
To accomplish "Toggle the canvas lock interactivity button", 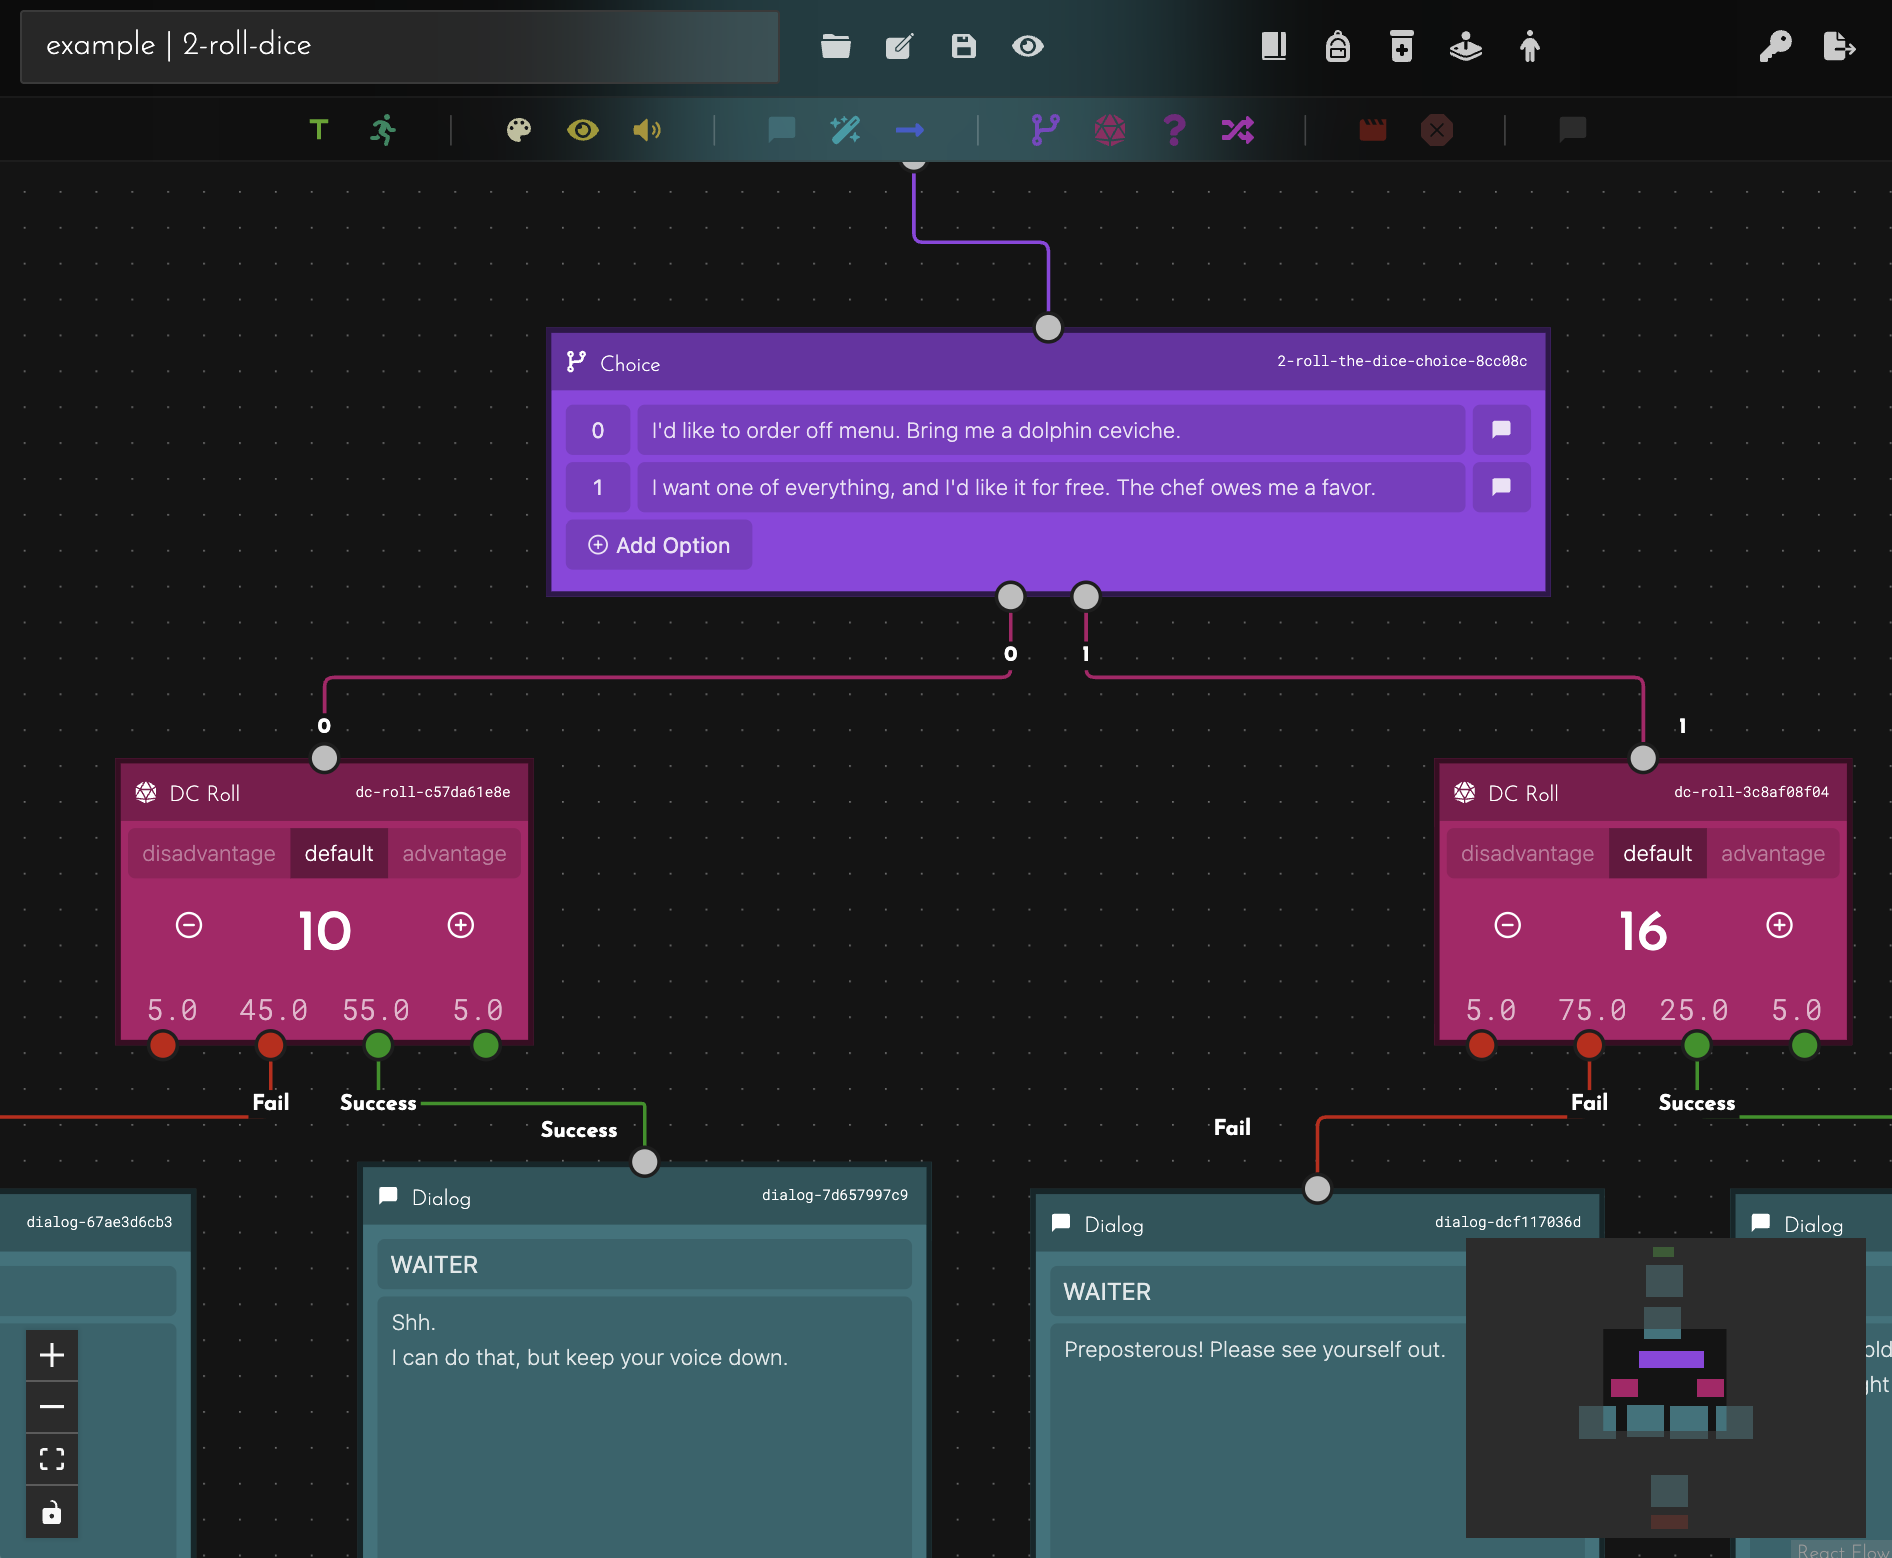I will coord(52,1512).
